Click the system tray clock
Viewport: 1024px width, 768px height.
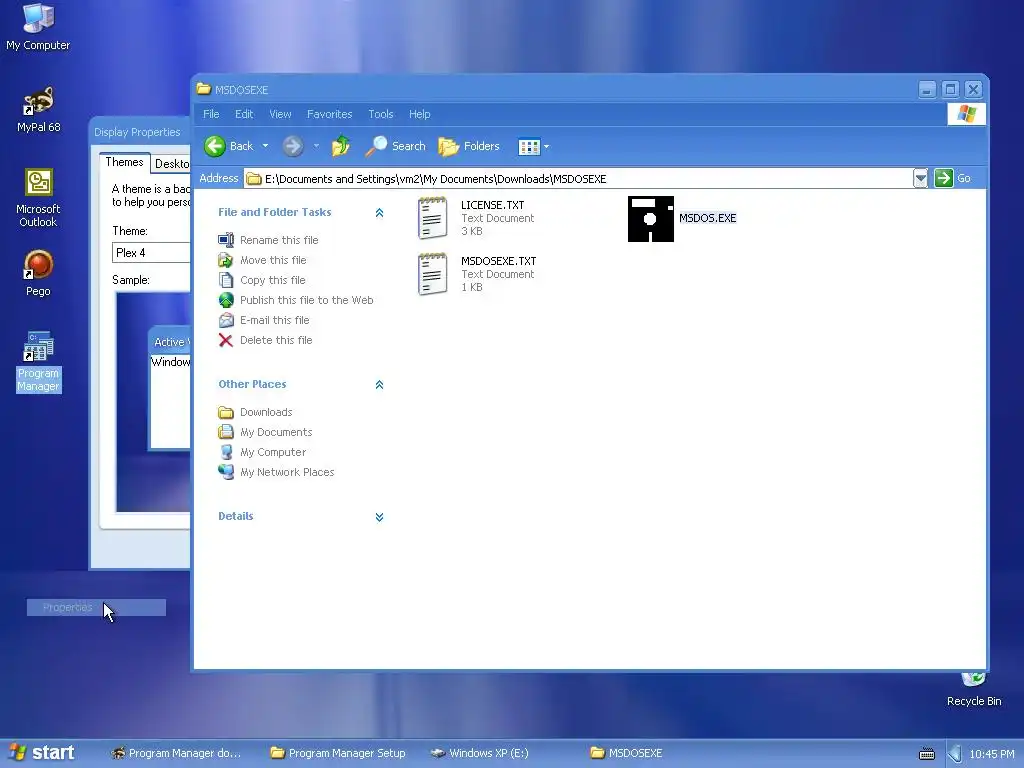(991, 754)
